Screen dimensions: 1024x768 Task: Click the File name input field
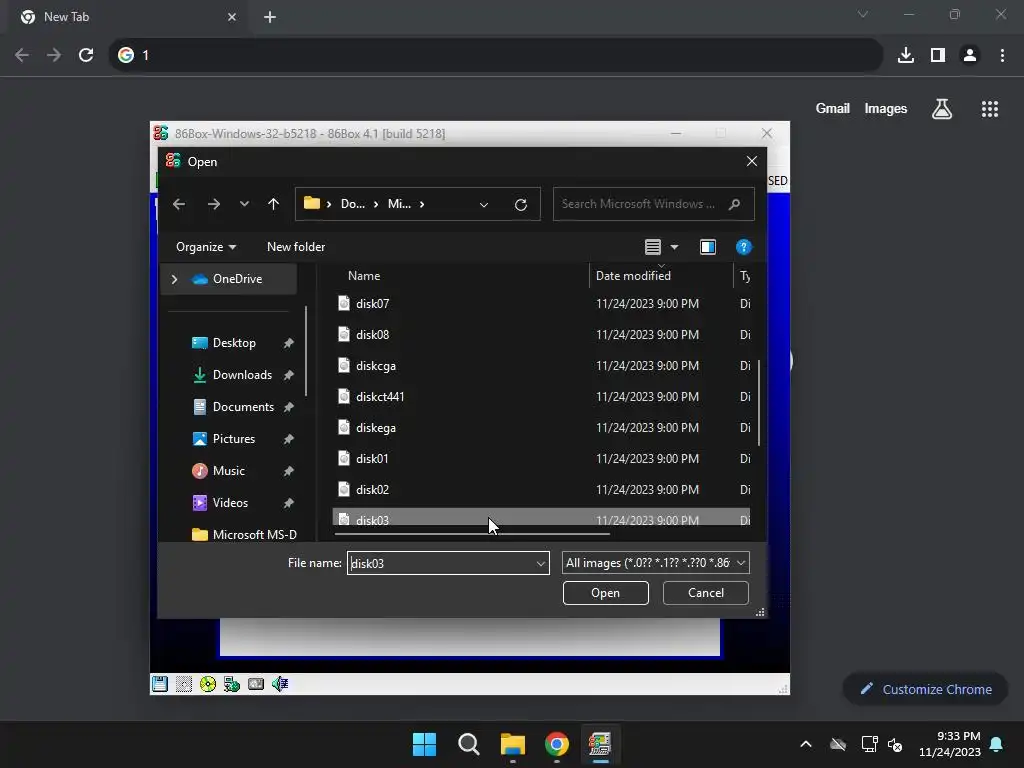tap(441, 564)
